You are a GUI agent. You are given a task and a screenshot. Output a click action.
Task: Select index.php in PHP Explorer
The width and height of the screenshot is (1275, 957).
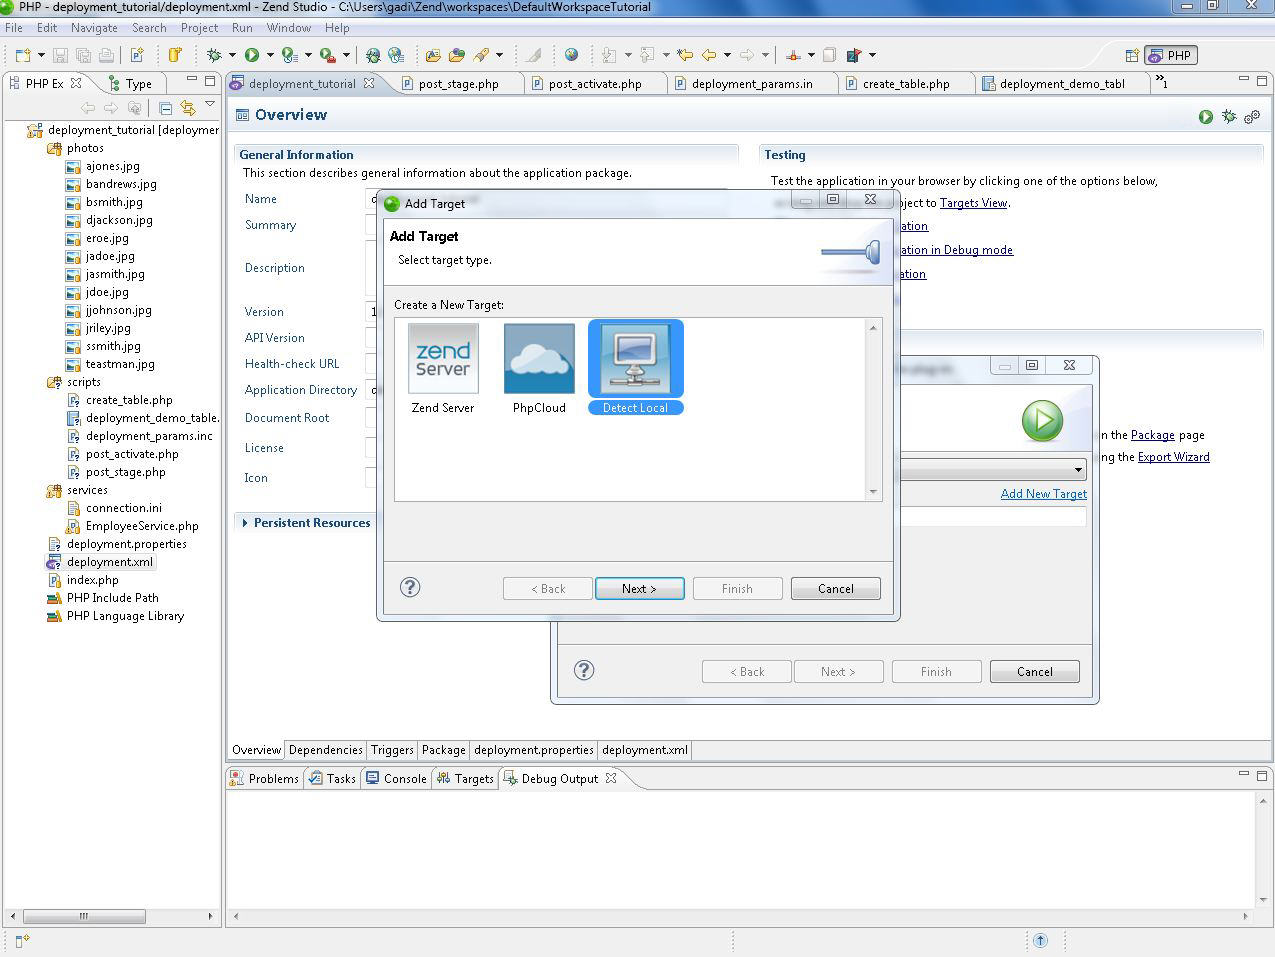click(x=93, y=580)
